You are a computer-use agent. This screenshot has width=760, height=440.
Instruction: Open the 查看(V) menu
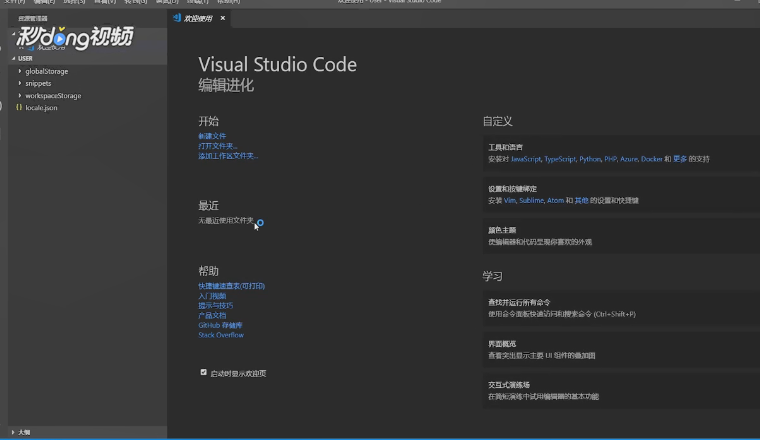click(105, 2)
